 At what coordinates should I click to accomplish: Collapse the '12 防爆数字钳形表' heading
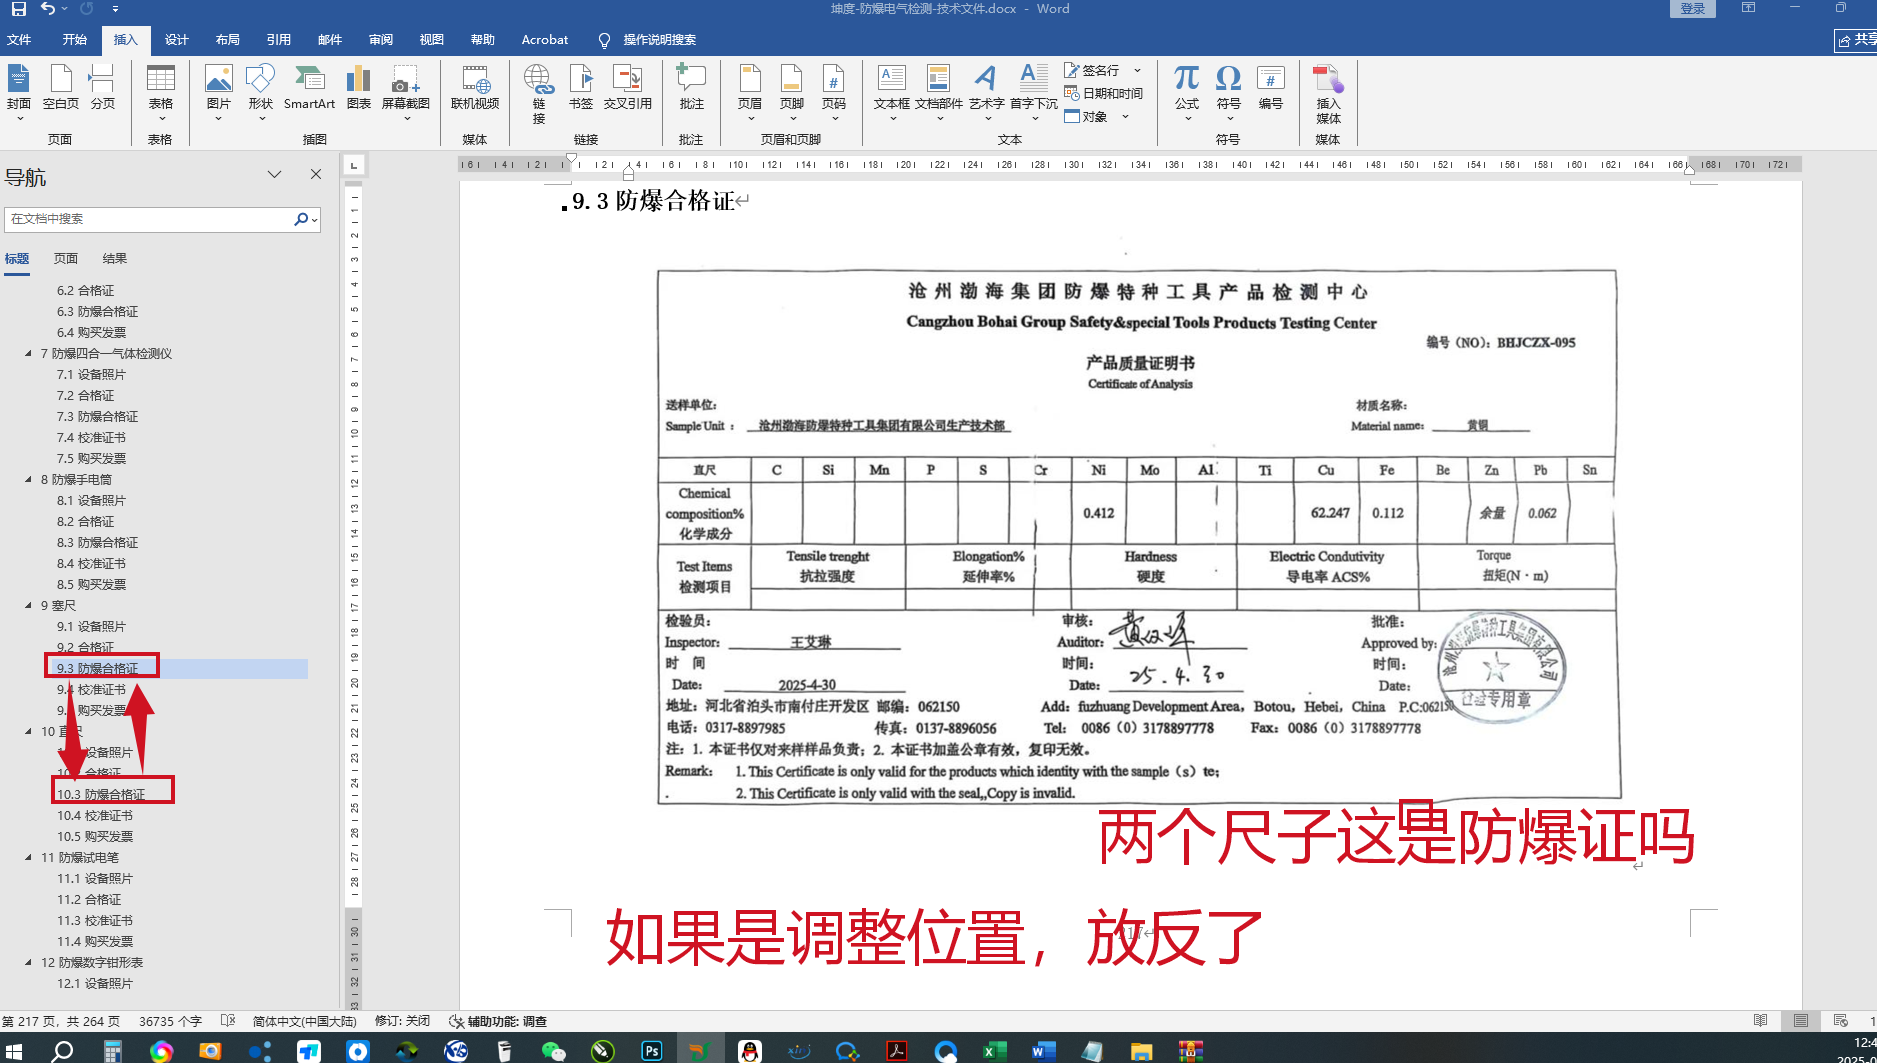click(28, 962)
